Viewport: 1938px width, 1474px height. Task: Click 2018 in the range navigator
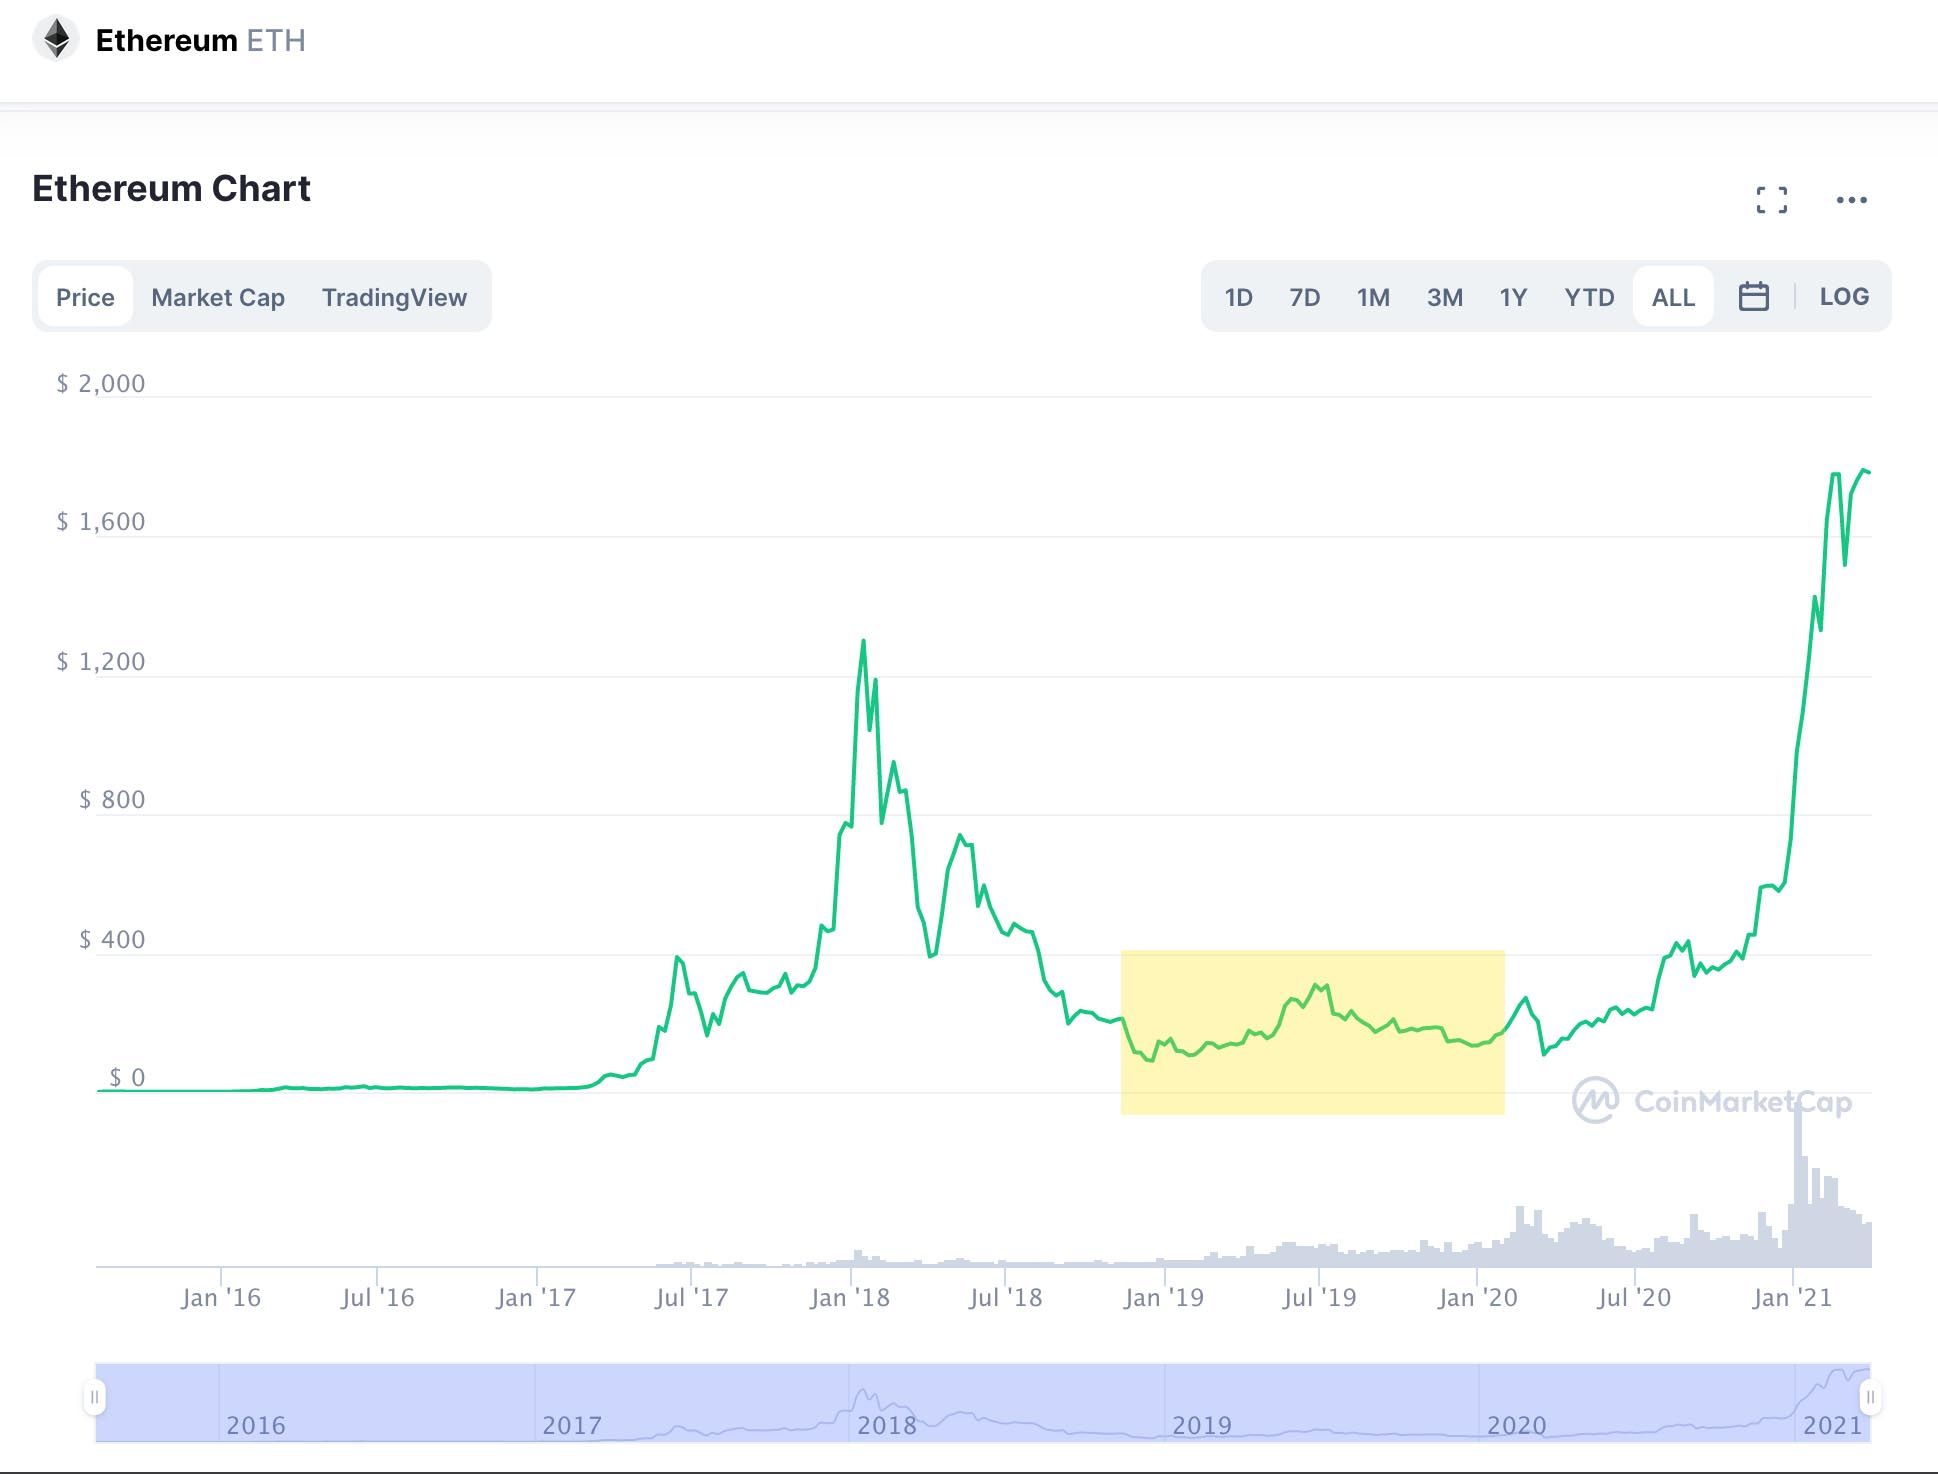887,1424
